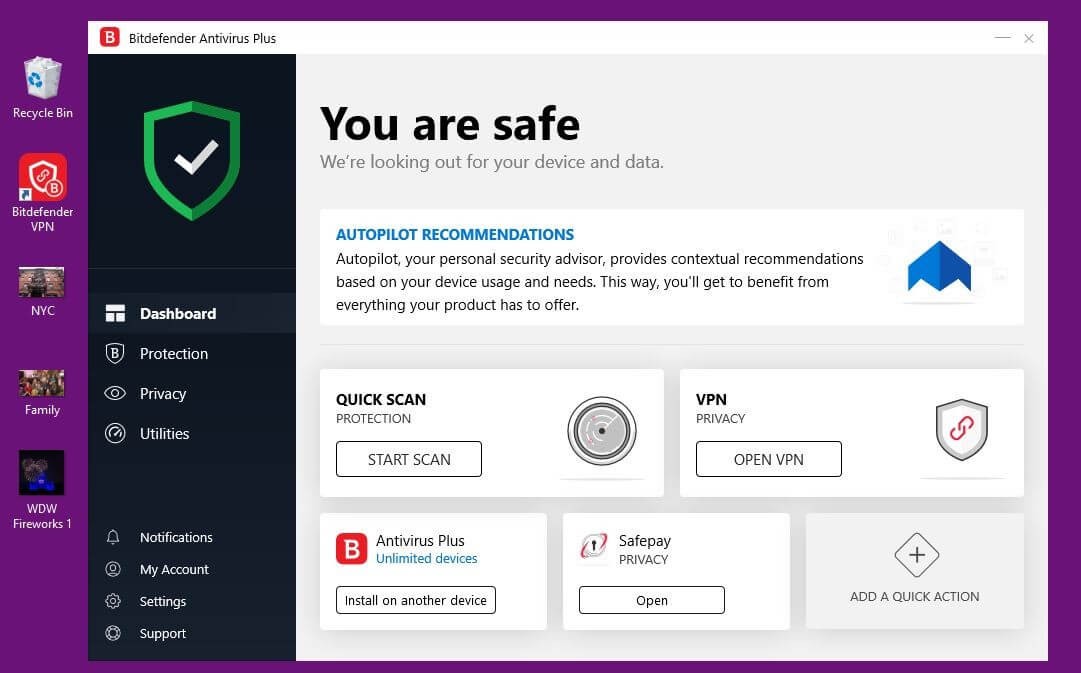
Task: Open the Recycle Bin on the desktop
Action: coord(42,78)
